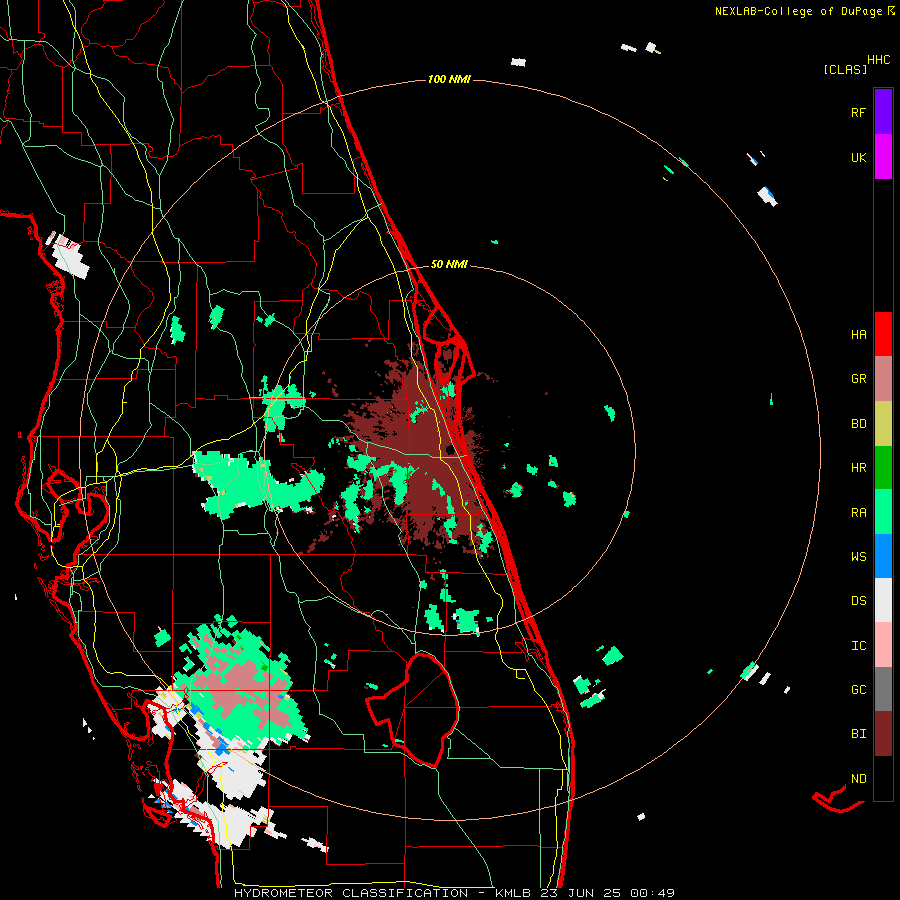Click the UK label text
This screenshot has width=900, height=900.
[x=858, y=157]
